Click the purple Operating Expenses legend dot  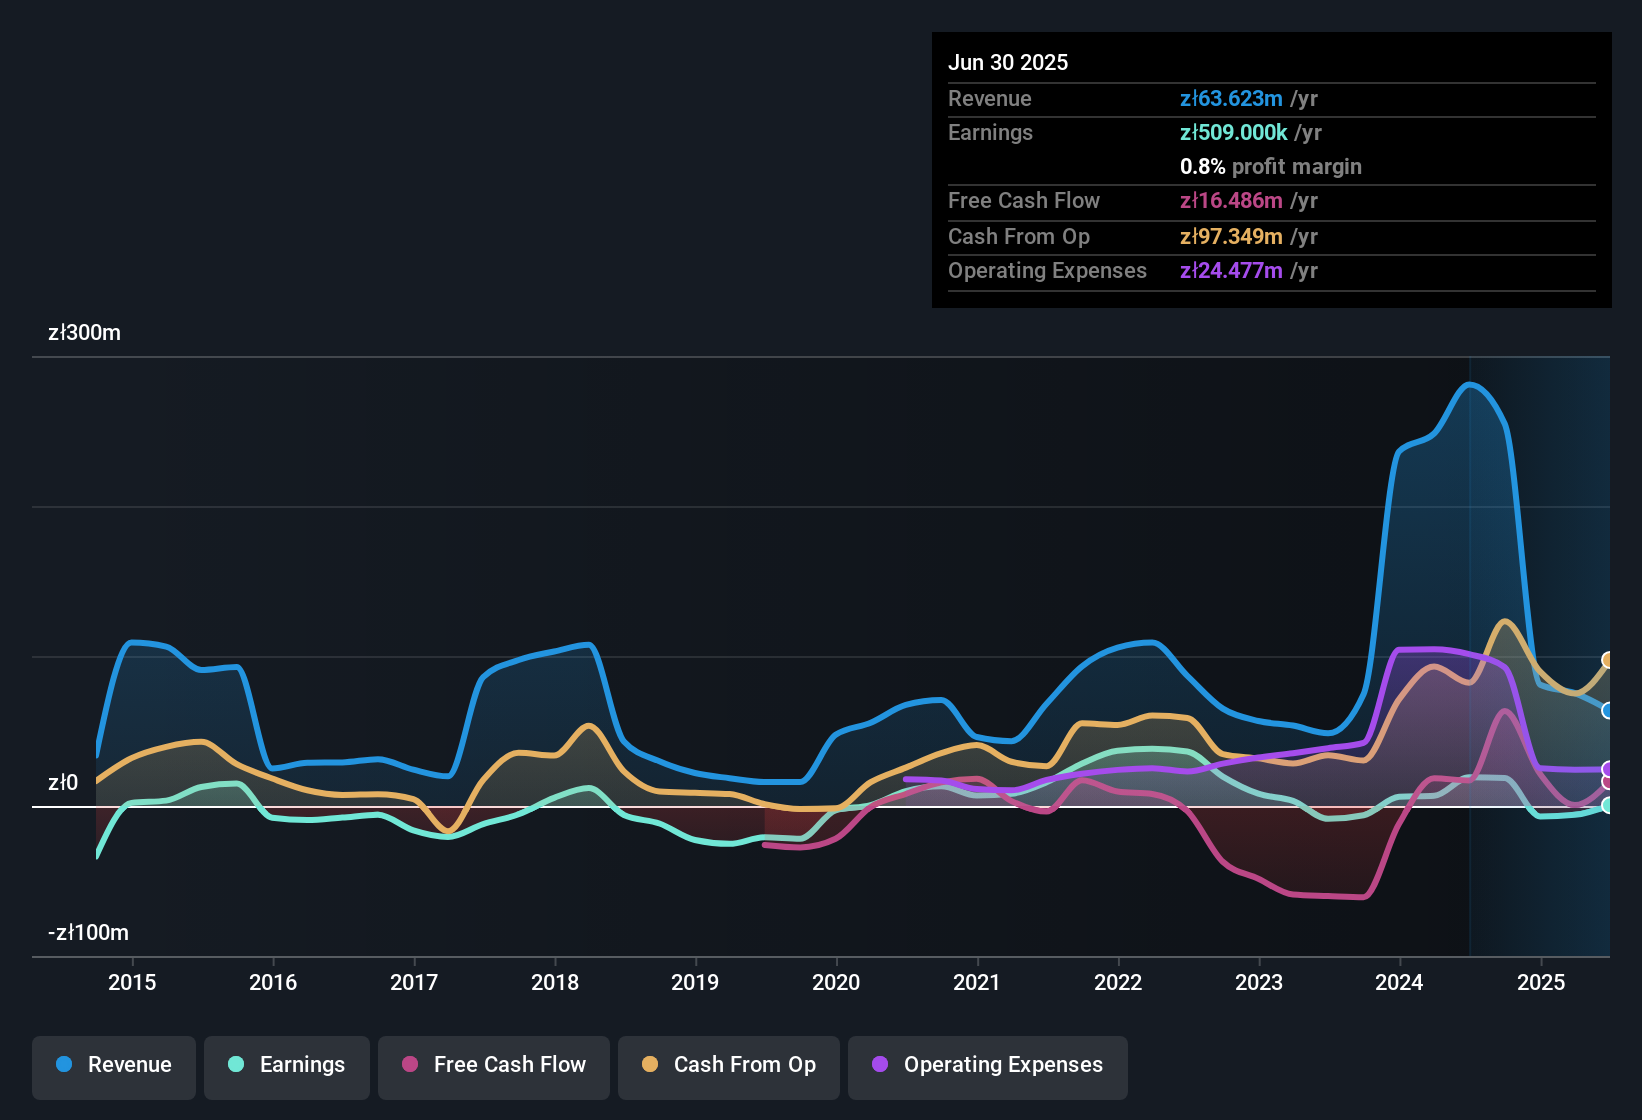880,1065
